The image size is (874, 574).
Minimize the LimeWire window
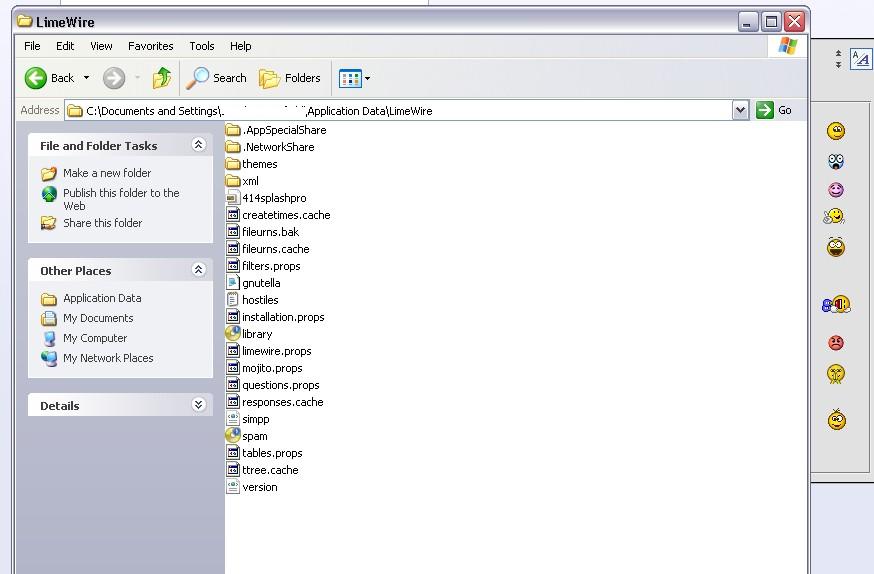(748, 22)
